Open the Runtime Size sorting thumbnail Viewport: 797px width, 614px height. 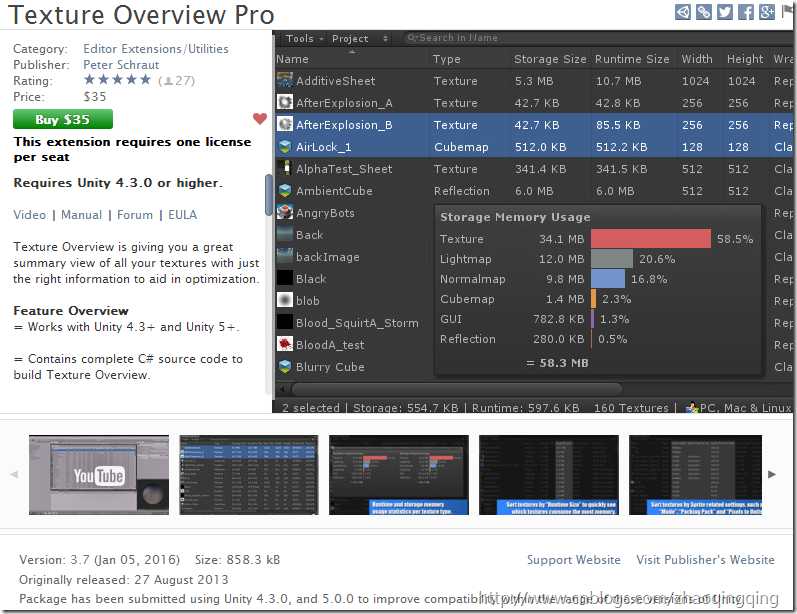point(549,475)
